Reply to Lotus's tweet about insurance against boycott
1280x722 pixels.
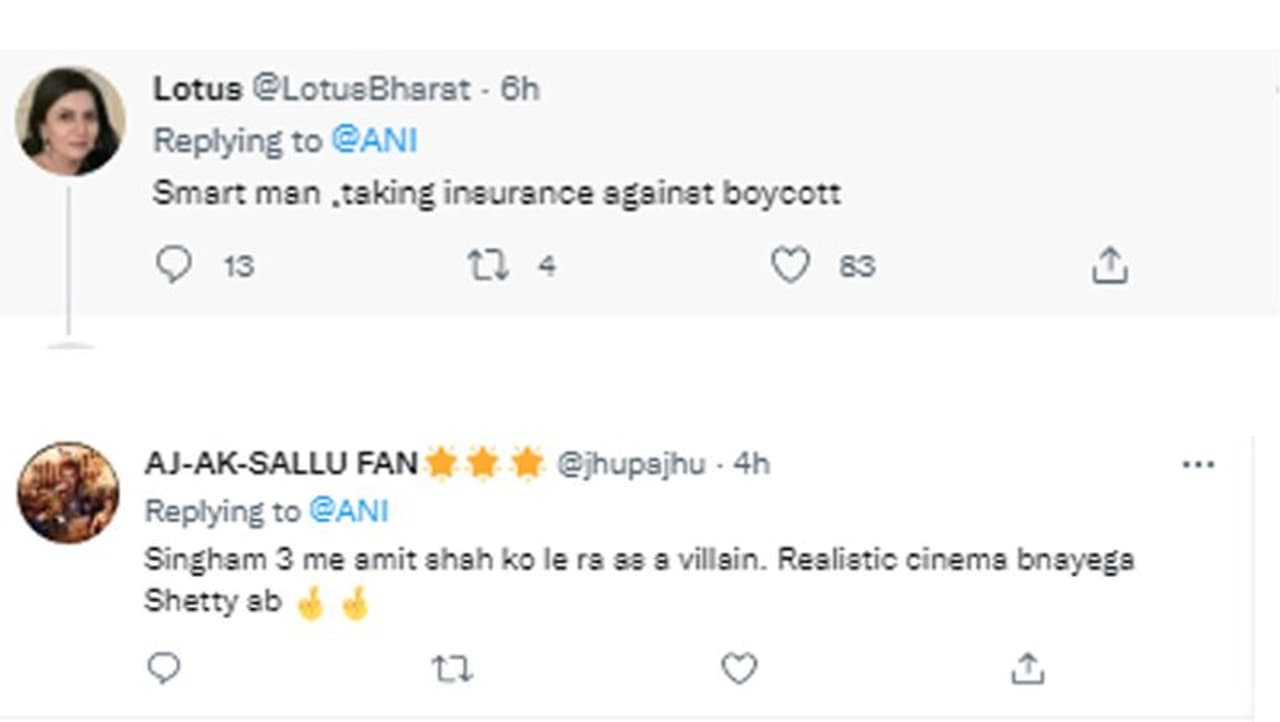174,265
